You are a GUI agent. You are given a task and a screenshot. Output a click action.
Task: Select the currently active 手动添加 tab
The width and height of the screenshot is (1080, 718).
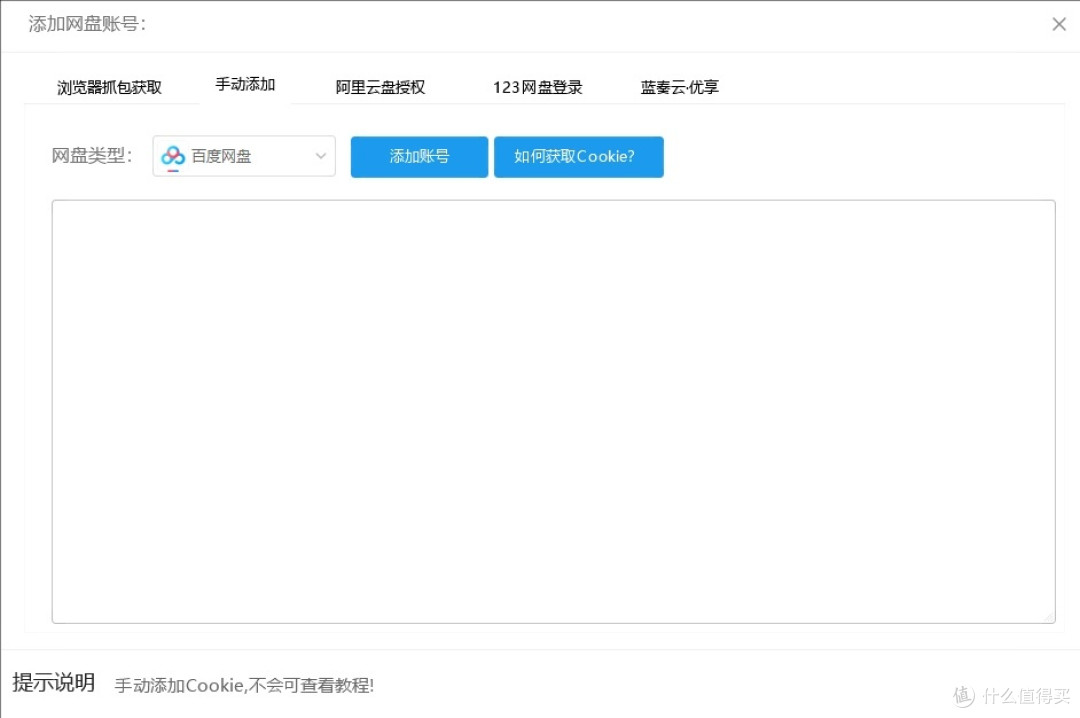245,85
